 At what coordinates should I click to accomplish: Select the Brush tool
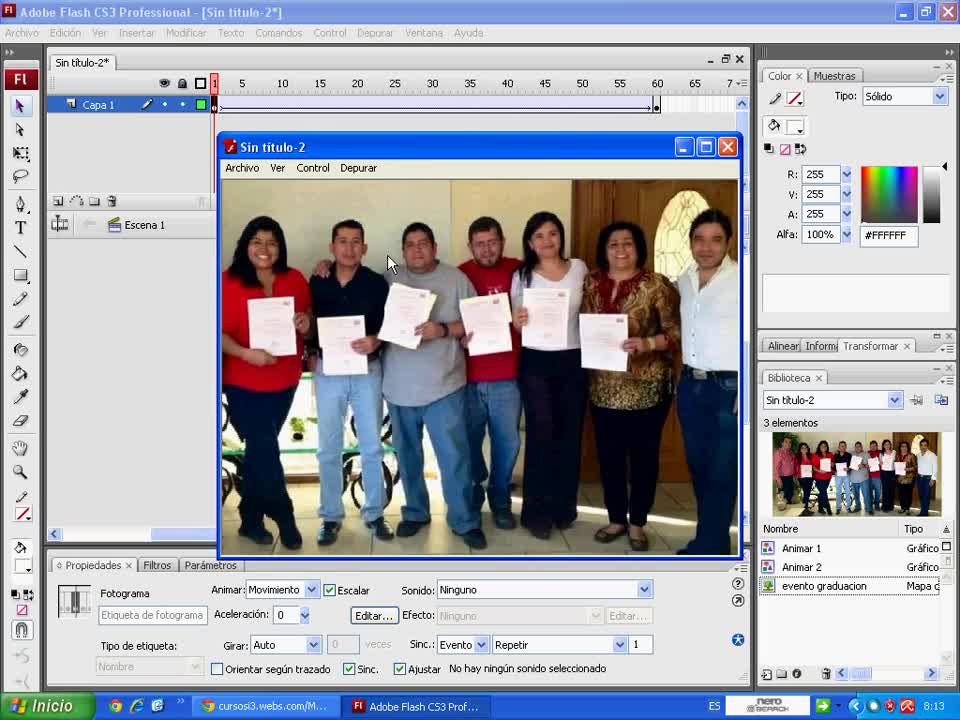click(x=20, y=322)
